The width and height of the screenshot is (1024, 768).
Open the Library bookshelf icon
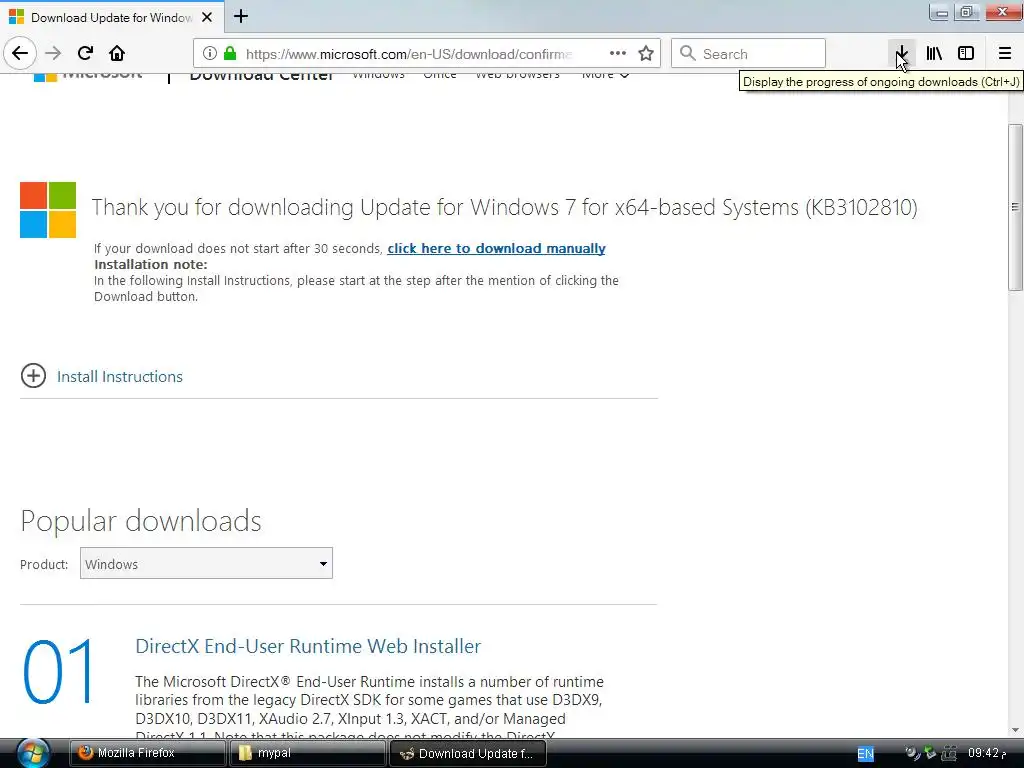pos(934,54)
